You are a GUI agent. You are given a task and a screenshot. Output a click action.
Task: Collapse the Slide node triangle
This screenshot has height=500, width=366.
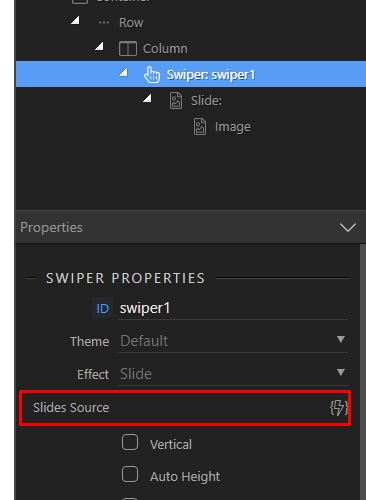[147, 98]
